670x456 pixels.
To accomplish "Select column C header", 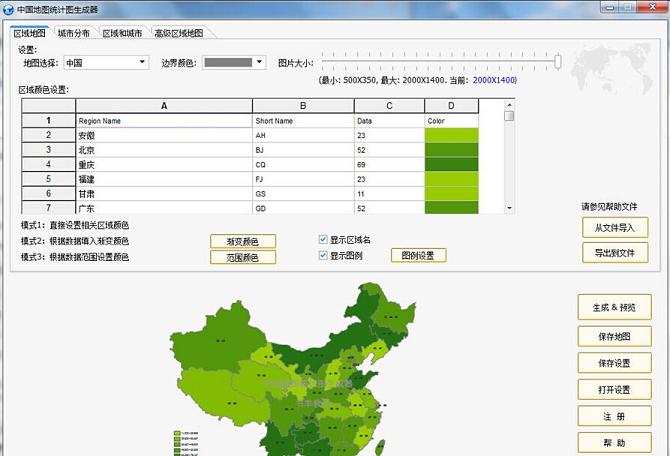I will coord(389,106).
